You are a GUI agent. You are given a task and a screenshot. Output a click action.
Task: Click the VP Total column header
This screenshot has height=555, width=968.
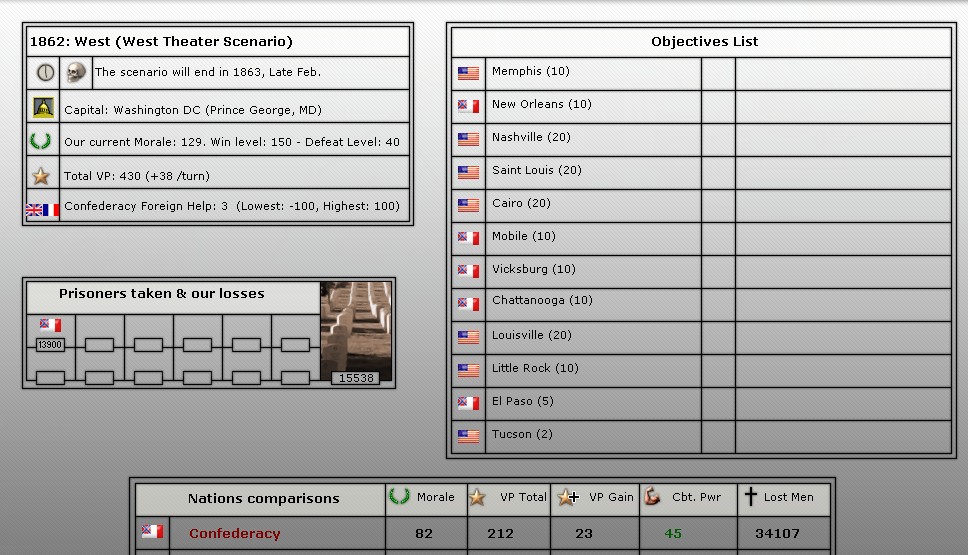click(x=509, y=497)
